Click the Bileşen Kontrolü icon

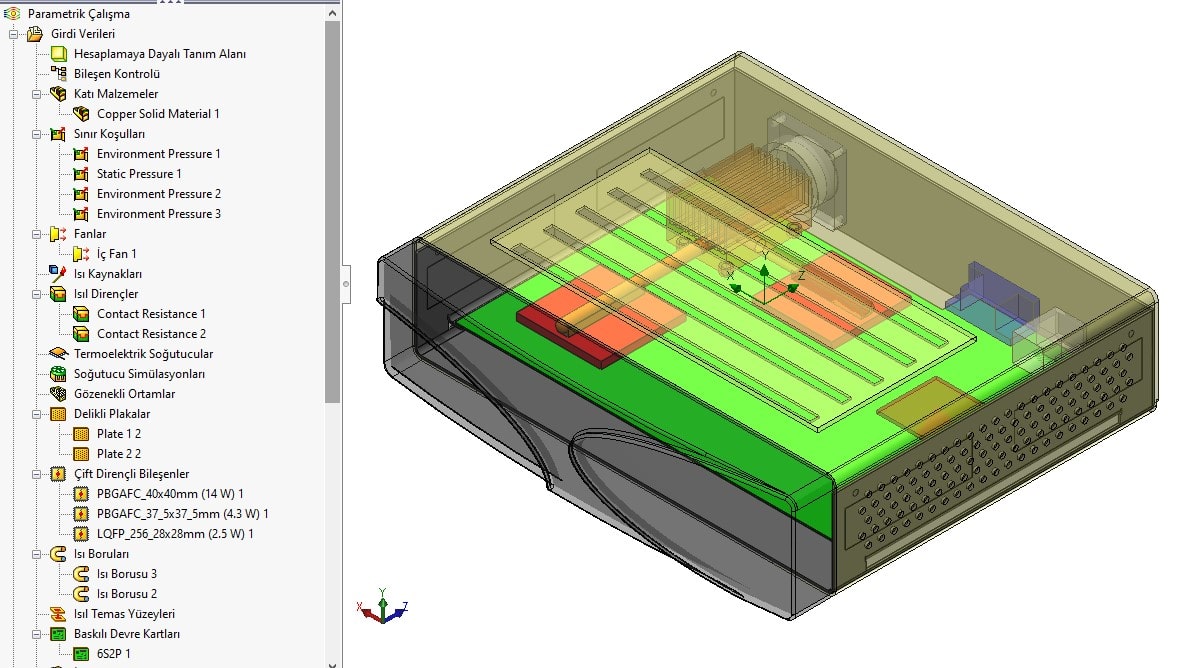(x=59, y=74)
